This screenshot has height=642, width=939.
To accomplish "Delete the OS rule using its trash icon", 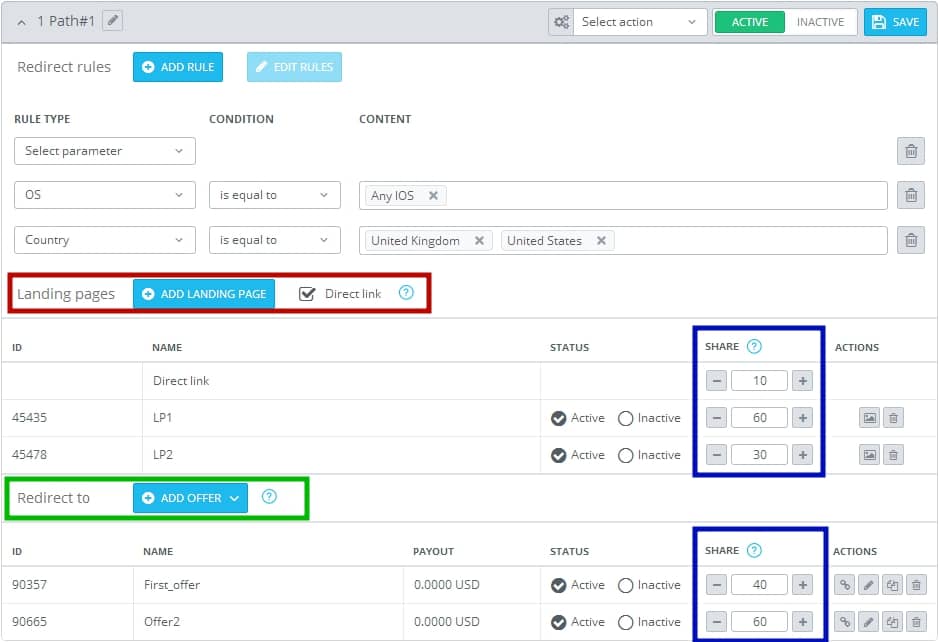I will (x=911, y=195).
